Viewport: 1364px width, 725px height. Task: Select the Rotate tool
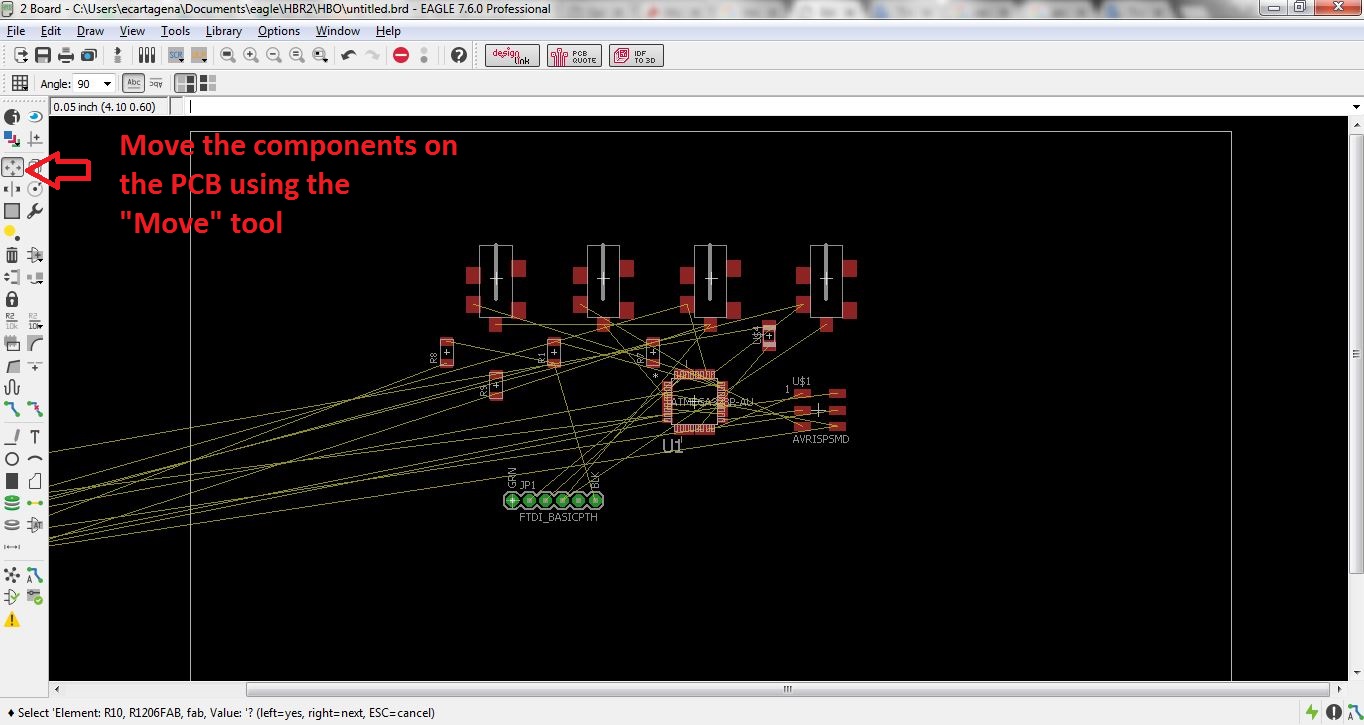point(35,188)
